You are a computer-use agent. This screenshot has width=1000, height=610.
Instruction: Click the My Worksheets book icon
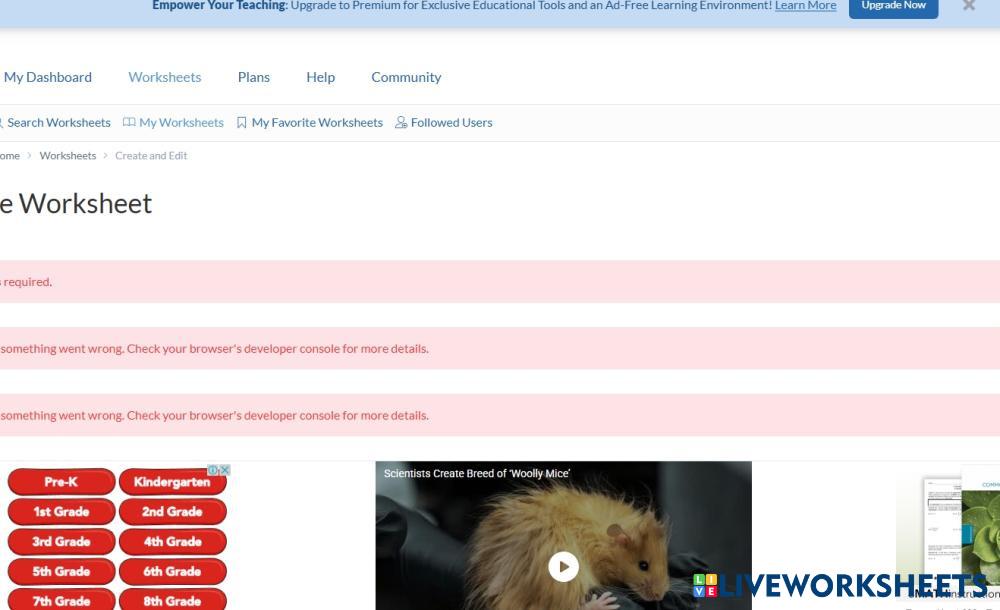click(129, 123)
